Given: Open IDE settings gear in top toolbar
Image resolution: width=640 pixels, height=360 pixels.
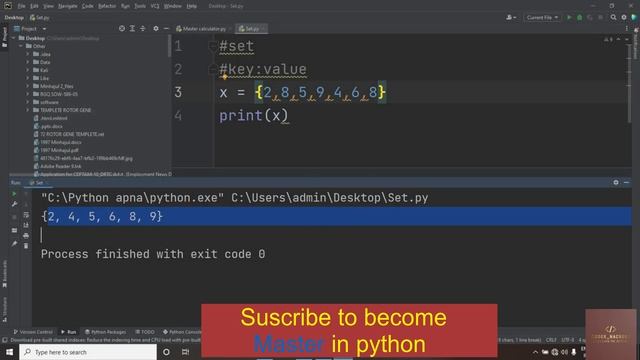Looking at the screenshot, I should click(x=624, y=18).
